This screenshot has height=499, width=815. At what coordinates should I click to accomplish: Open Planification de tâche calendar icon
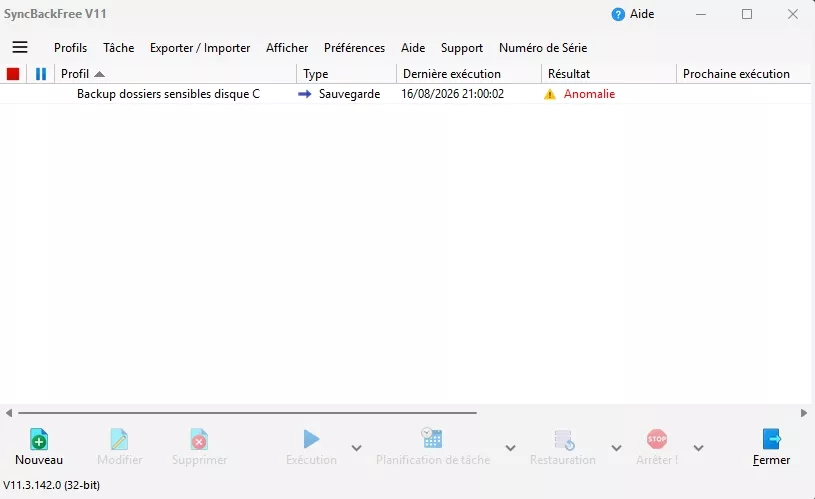pos(432,438)
